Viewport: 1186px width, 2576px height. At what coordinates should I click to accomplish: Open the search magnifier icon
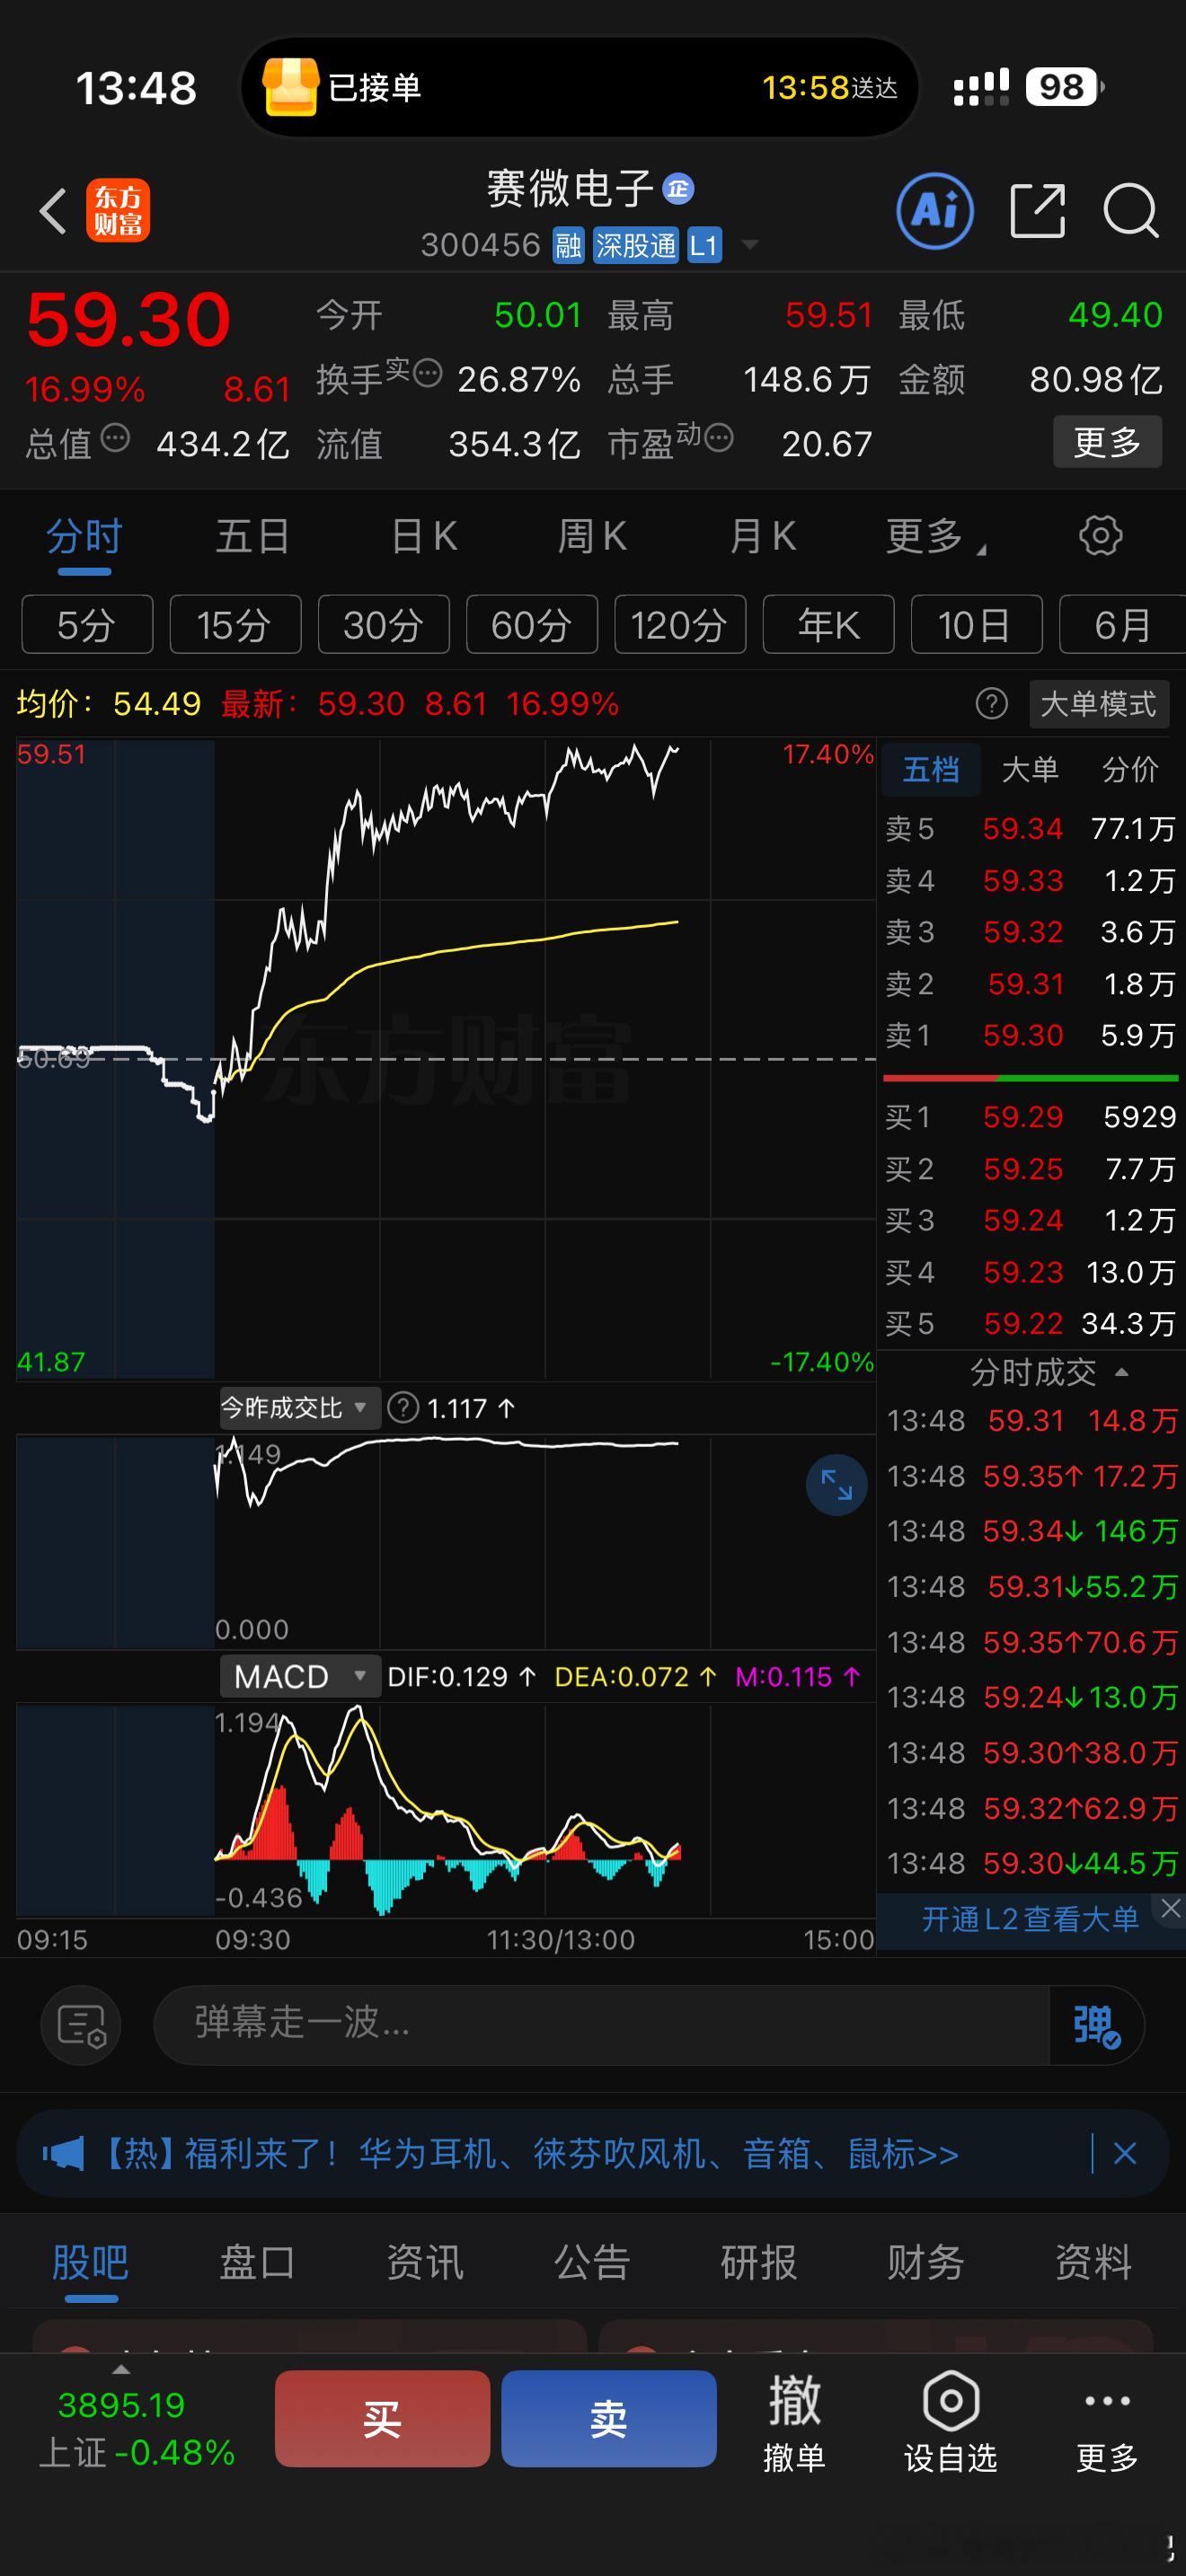coord(1130,211)
